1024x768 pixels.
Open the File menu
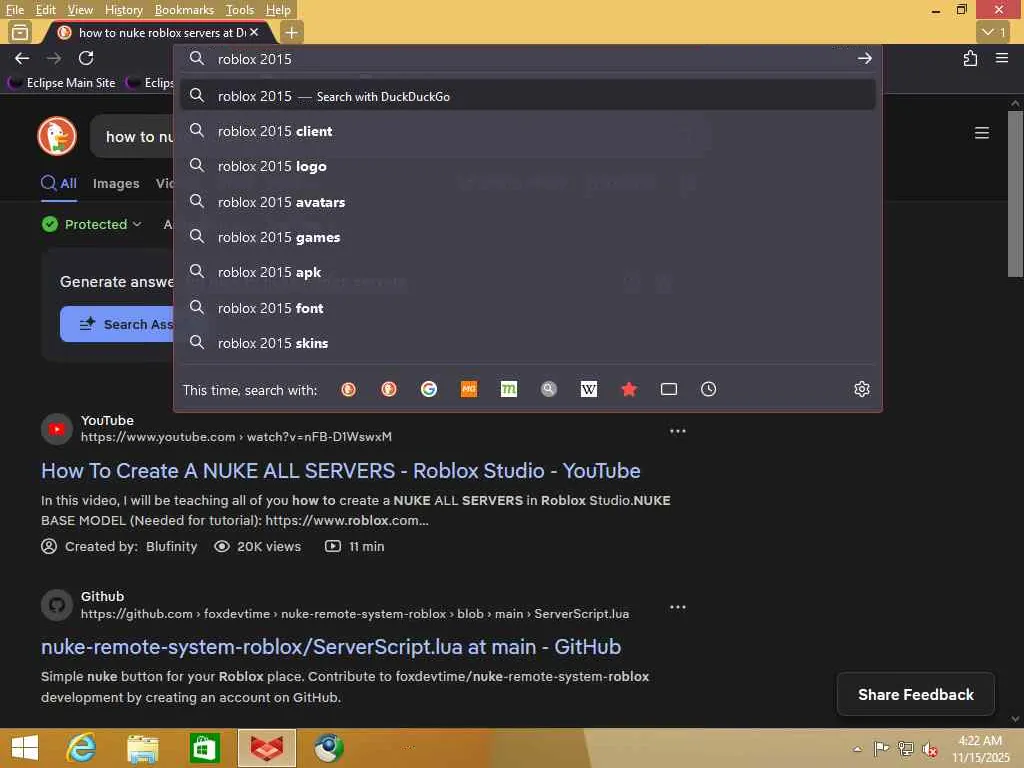[14, 10]
